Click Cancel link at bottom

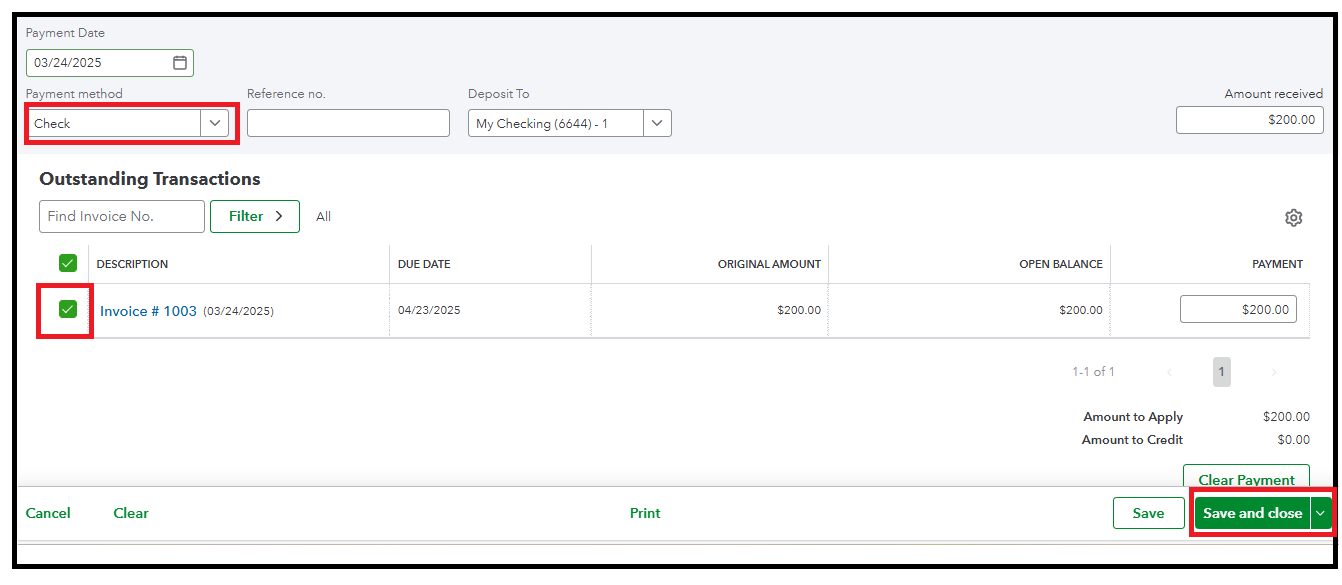tap(48, 513)
